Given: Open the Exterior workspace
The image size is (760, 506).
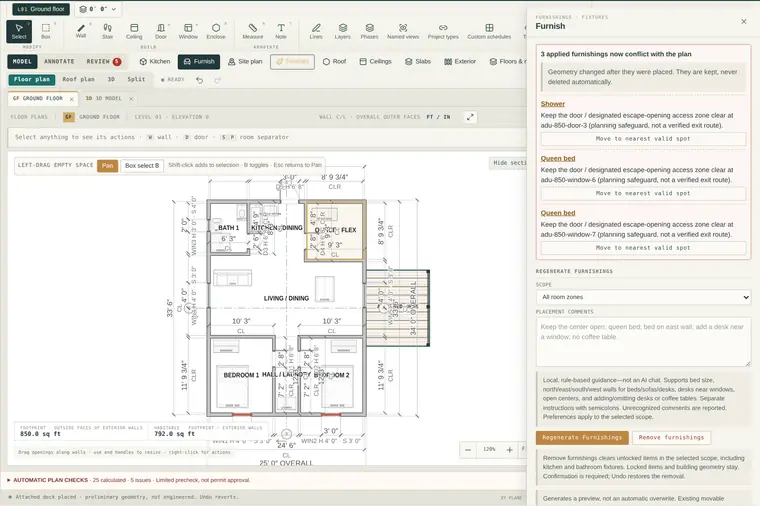Looking at the screenshot, I should pos(460,62).
